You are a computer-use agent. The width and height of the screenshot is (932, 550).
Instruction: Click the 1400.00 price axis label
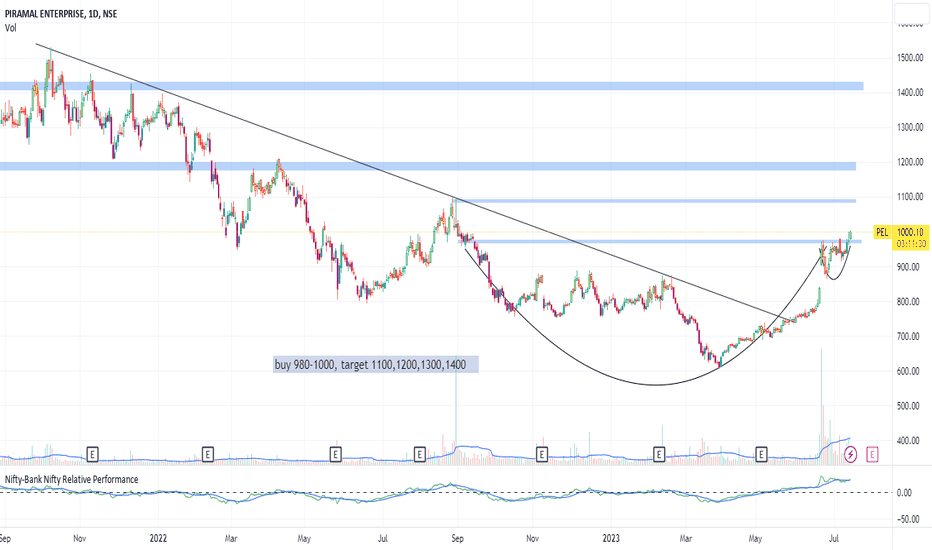(x=910, y=92)
